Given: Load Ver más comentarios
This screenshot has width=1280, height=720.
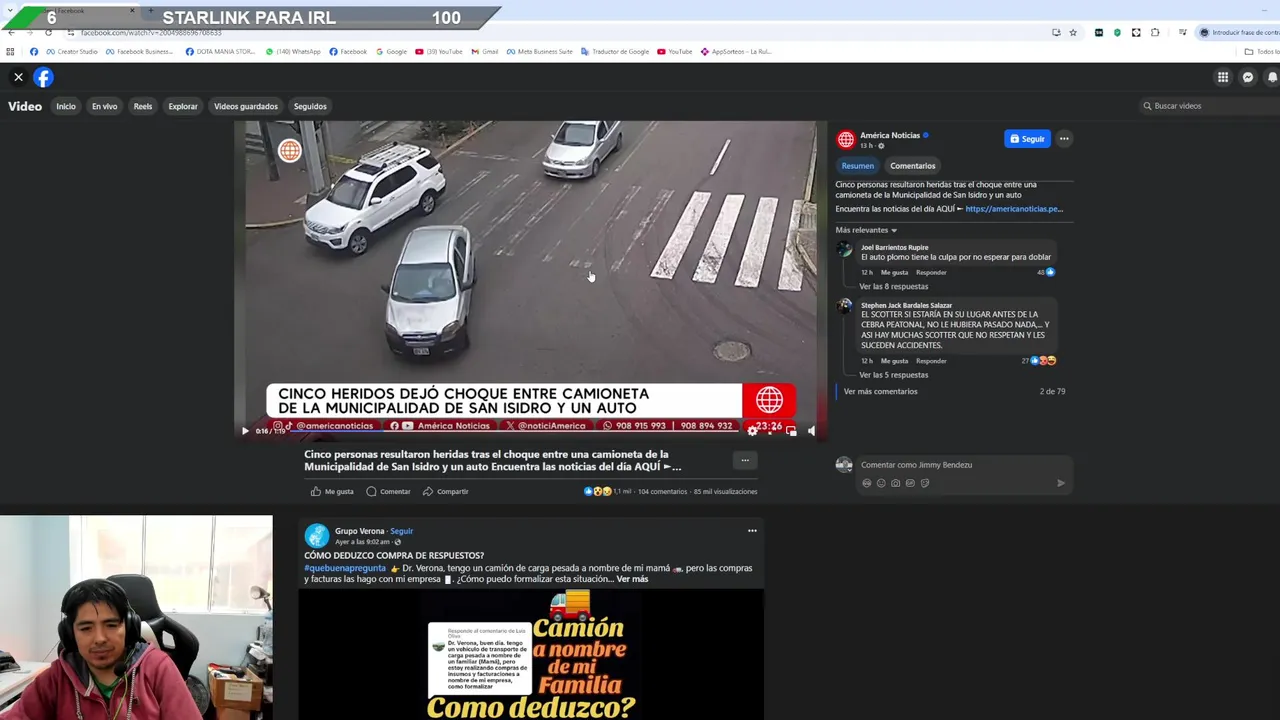Looking at the screenshot, I should point(880,391).
